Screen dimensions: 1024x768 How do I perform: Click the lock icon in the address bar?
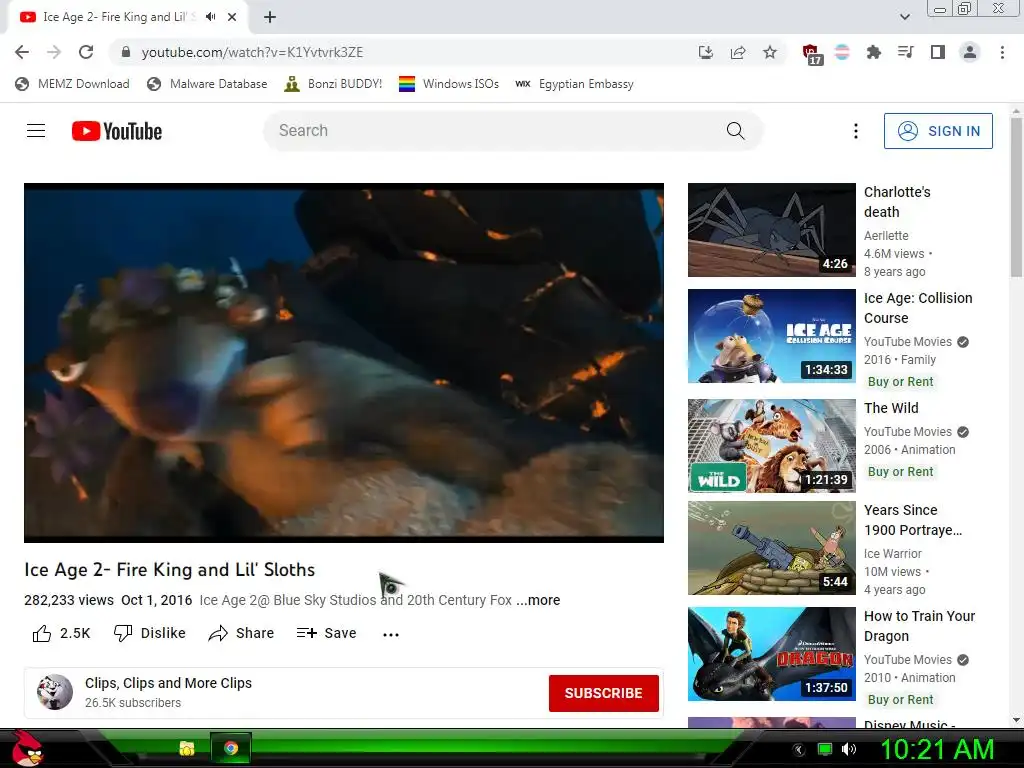pyautogui.click(x=126, y=52)
